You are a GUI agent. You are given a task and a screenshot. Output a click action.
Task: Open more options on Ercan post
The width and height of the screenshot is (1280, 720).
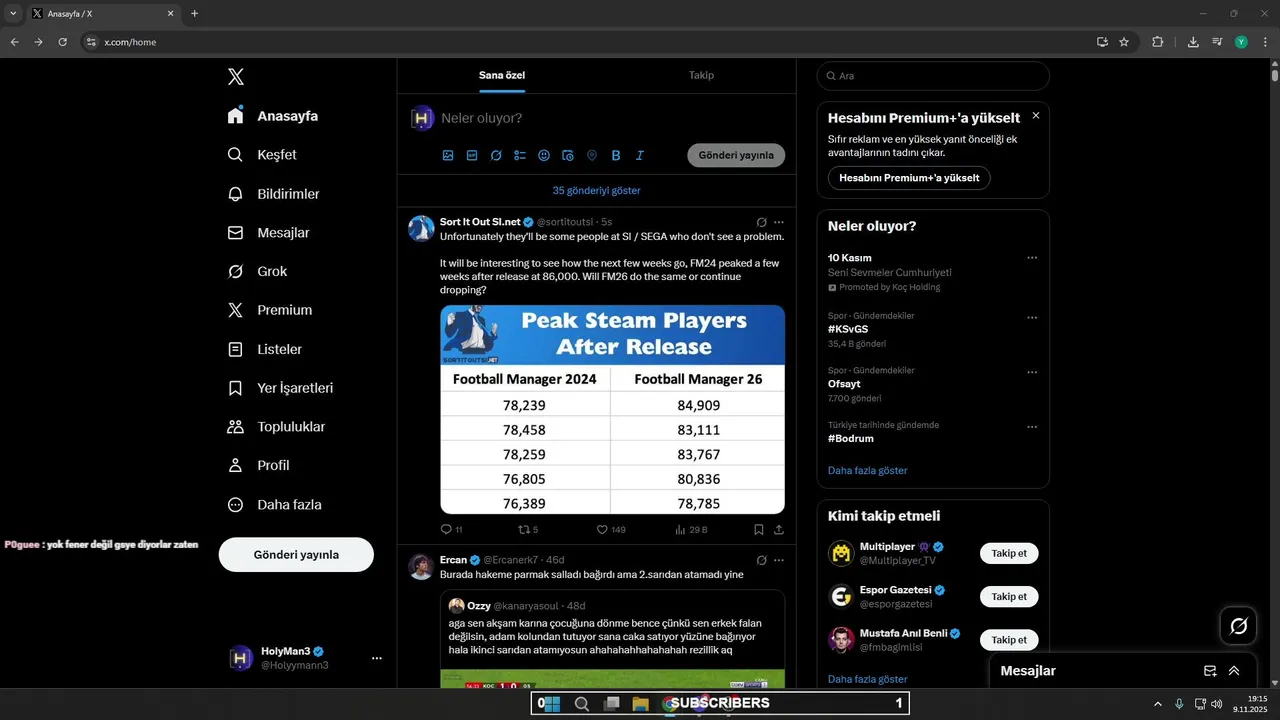point(779,560)
